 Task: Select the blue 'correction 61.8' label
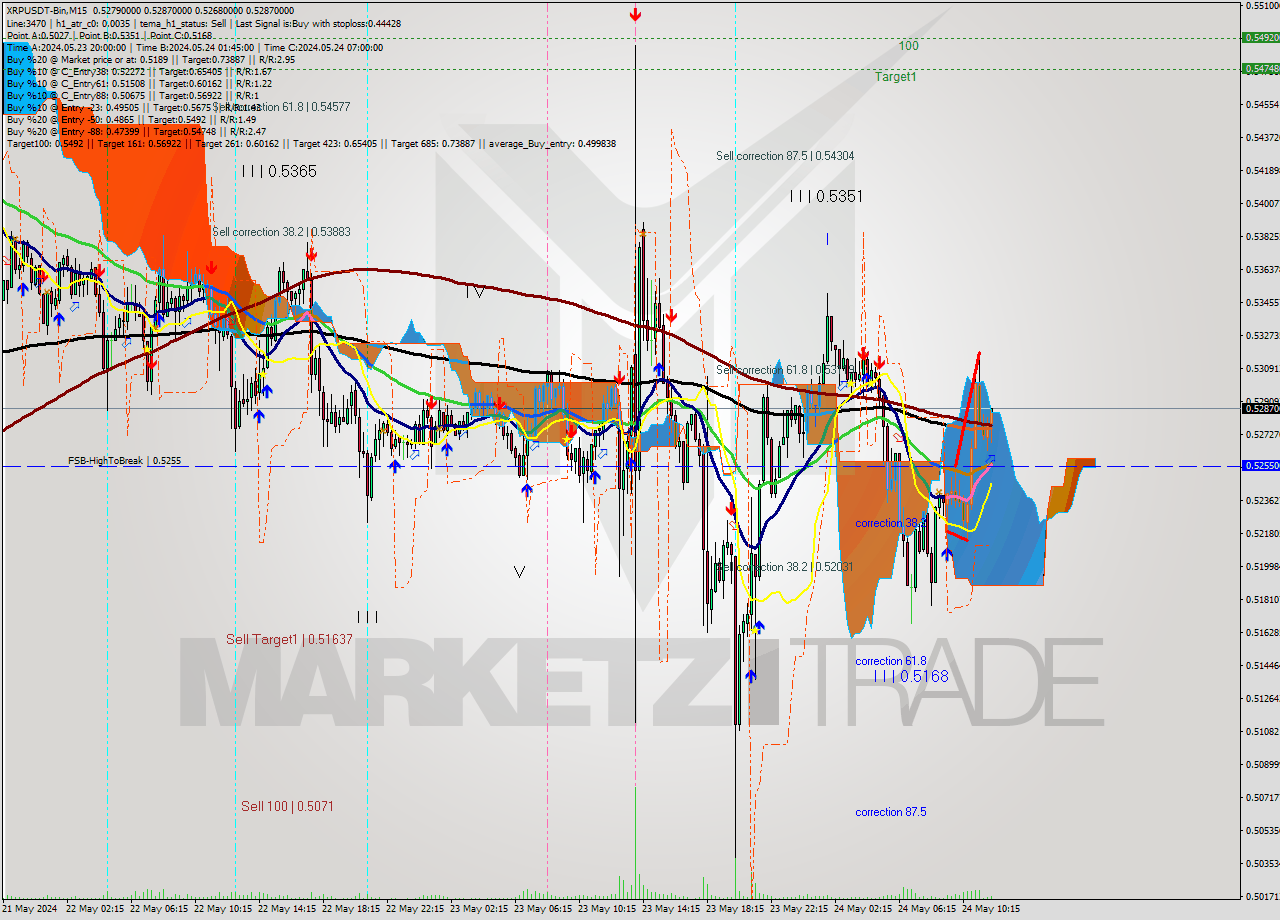click(x=891, y=661)
